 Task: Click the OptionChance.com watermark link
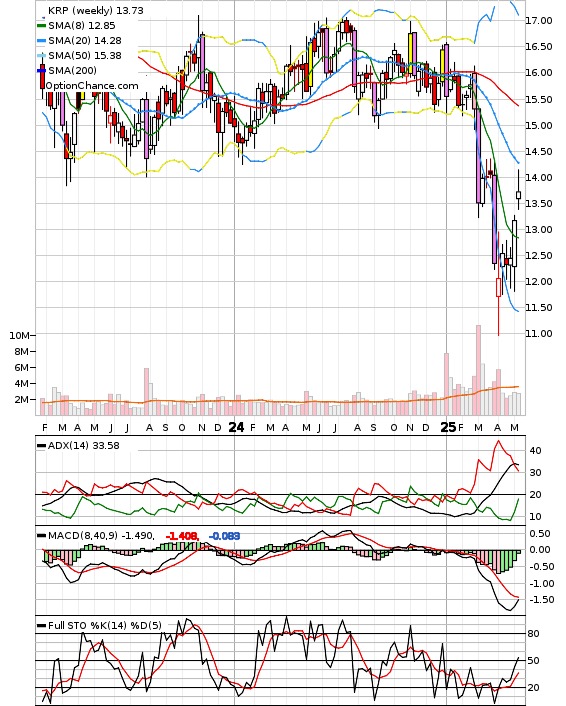coord(92,86)
